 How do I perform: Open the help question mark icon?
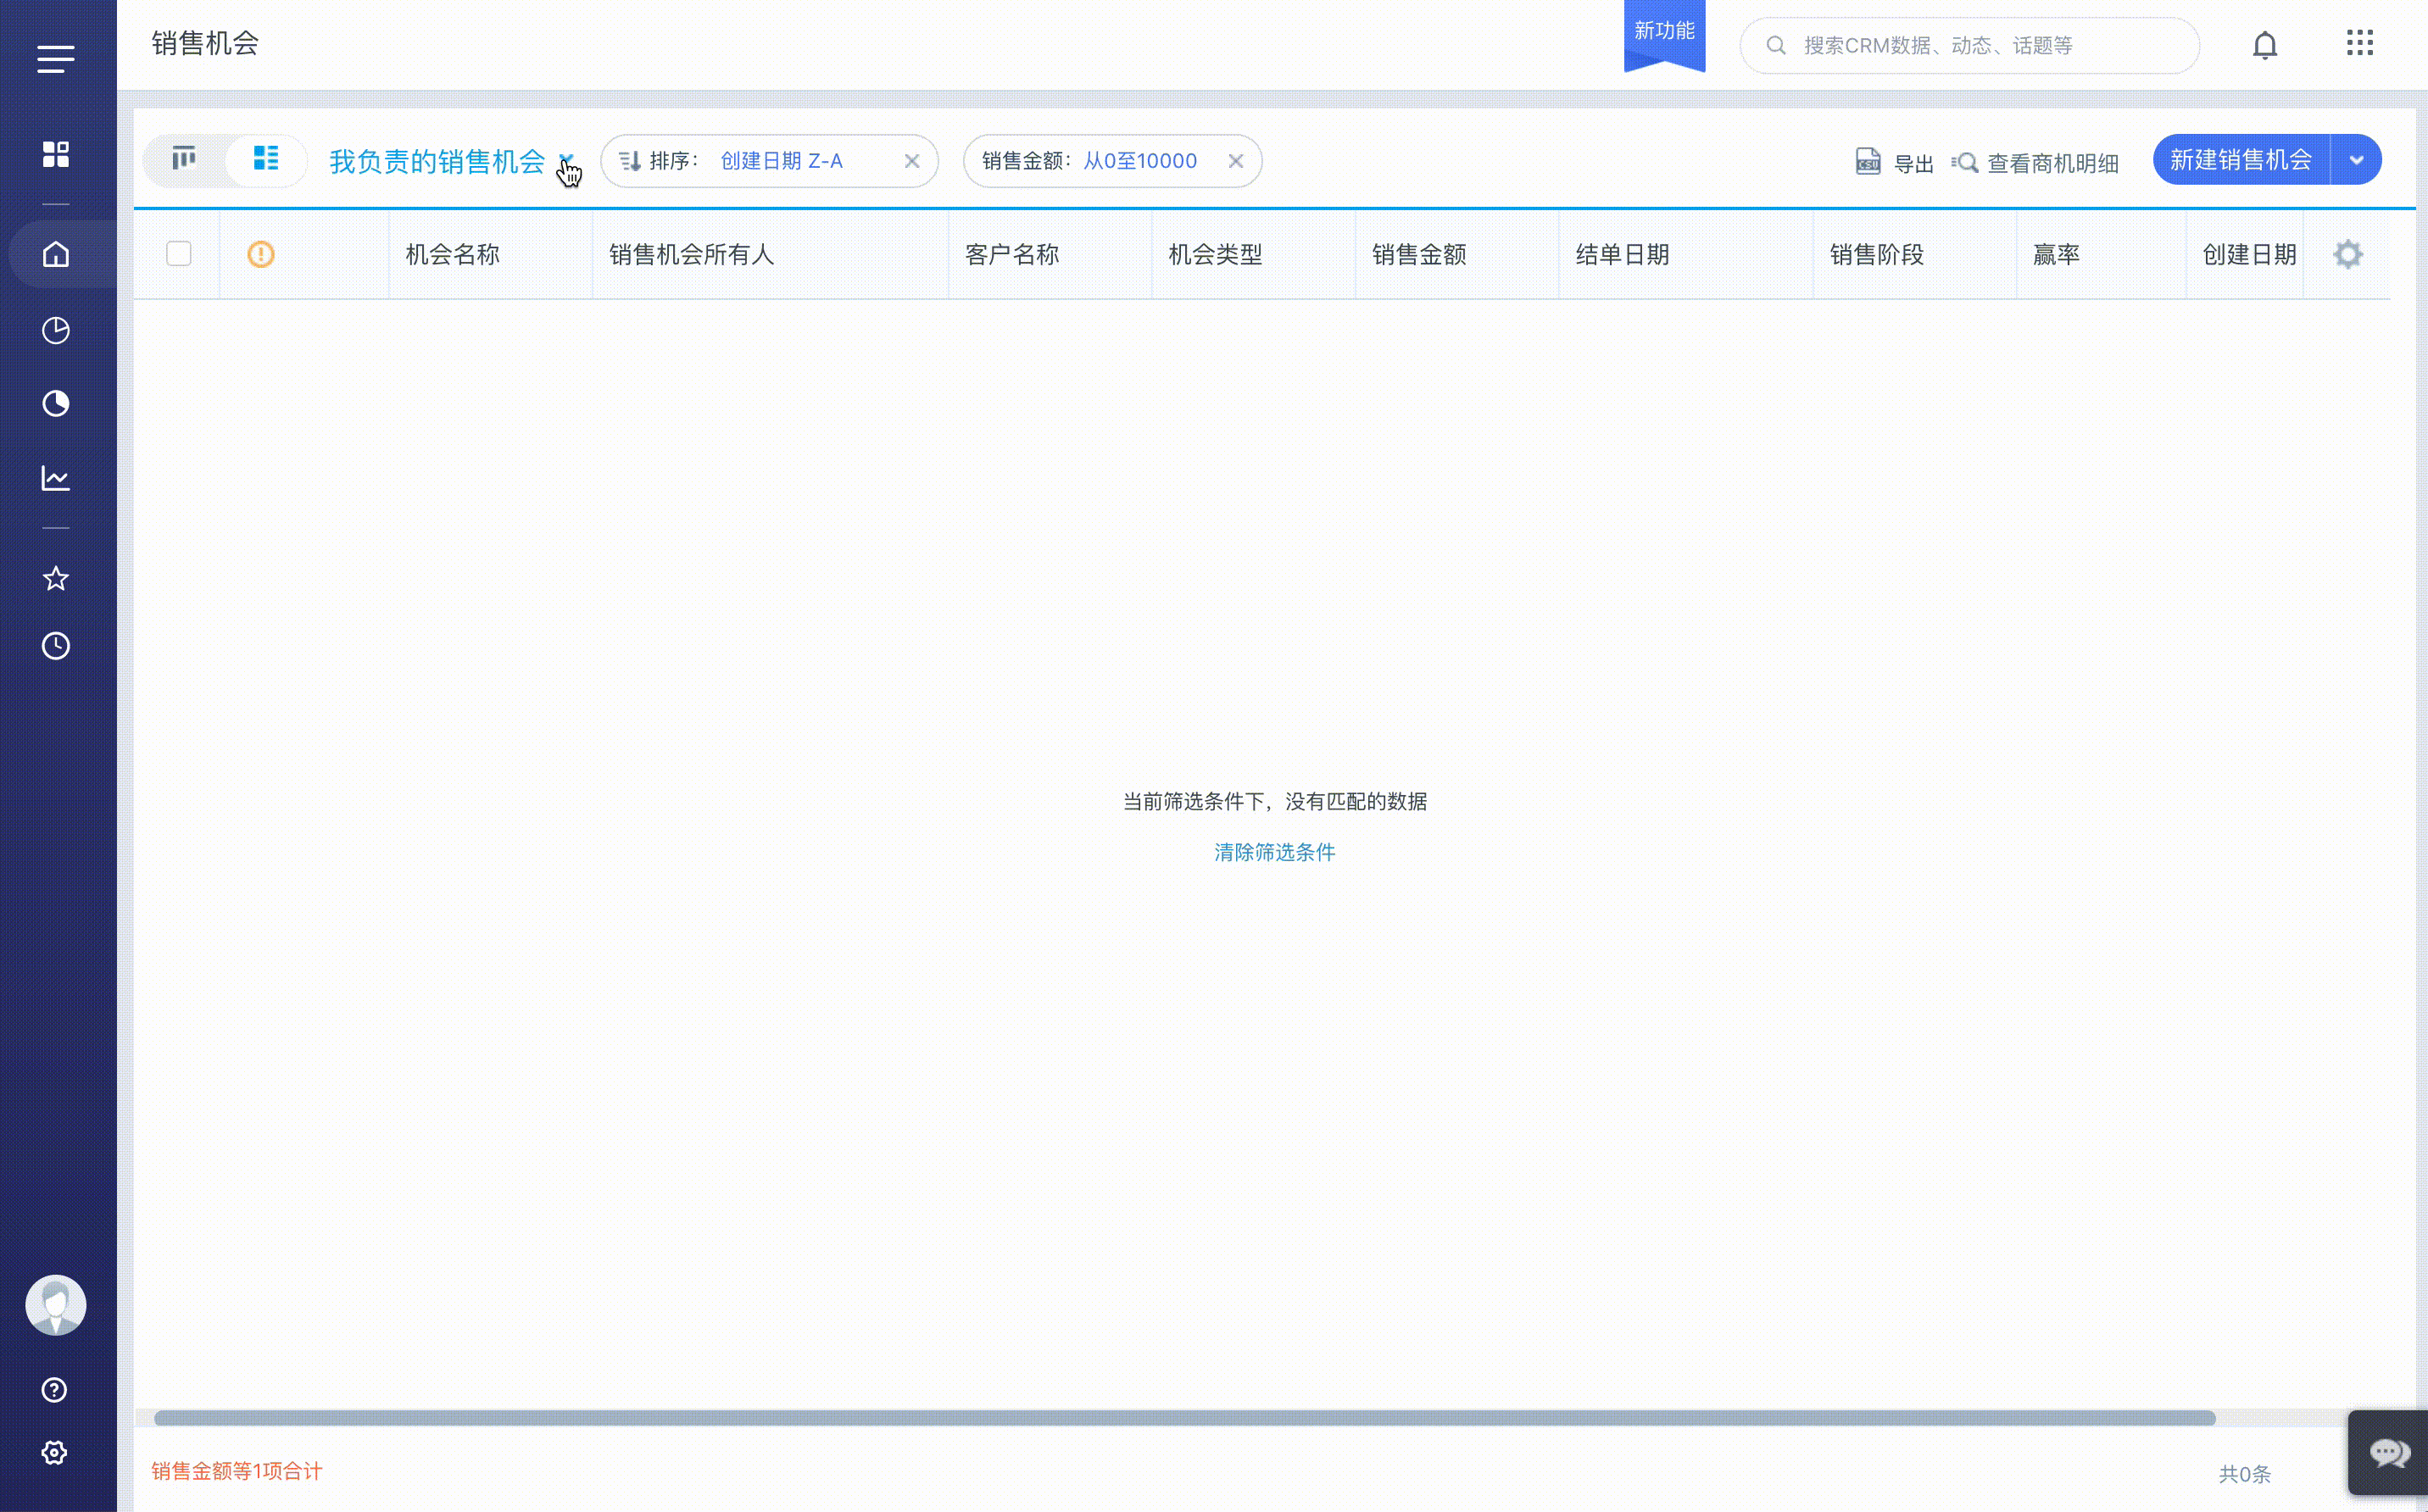coord(55,1389)
